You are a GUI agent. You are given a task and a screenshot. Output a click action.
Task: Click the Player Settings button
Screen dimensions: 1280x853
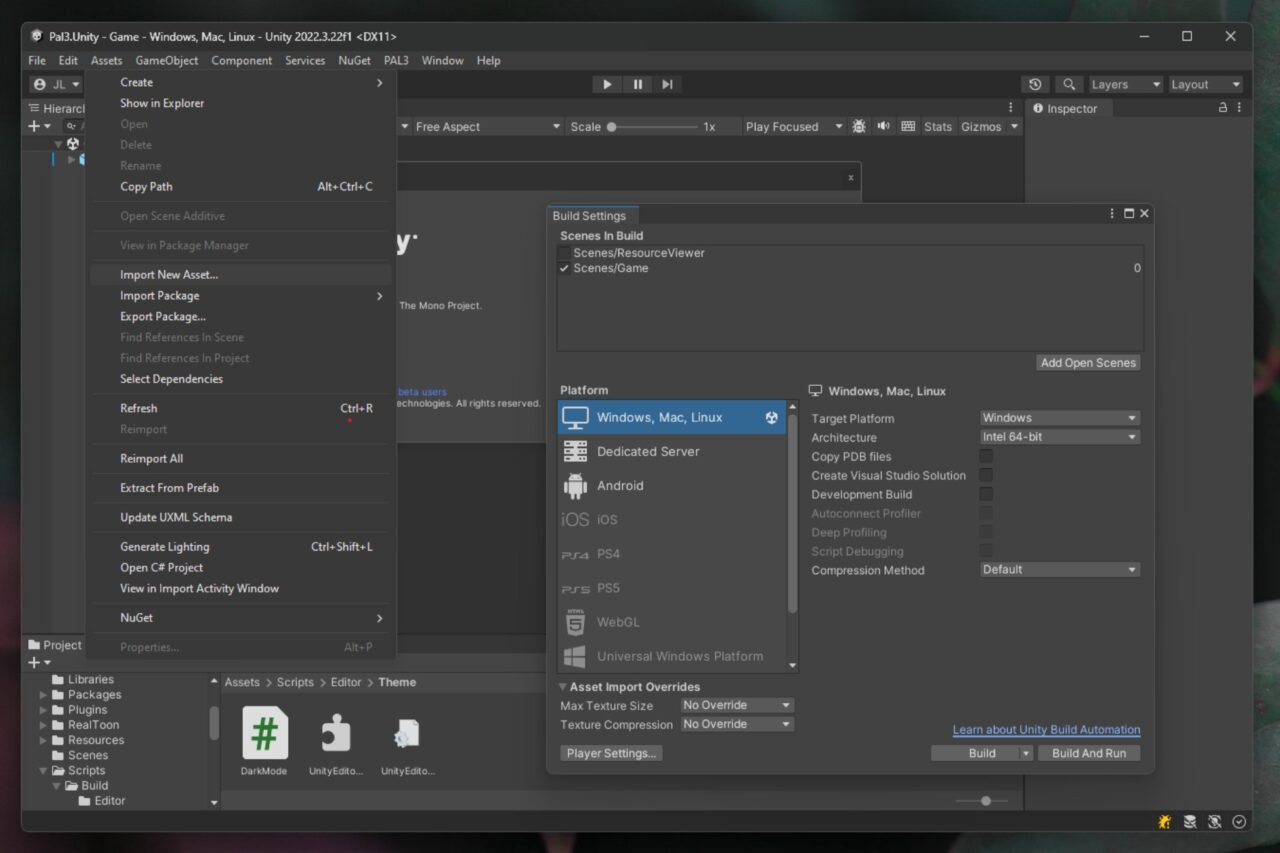point(611,753)
